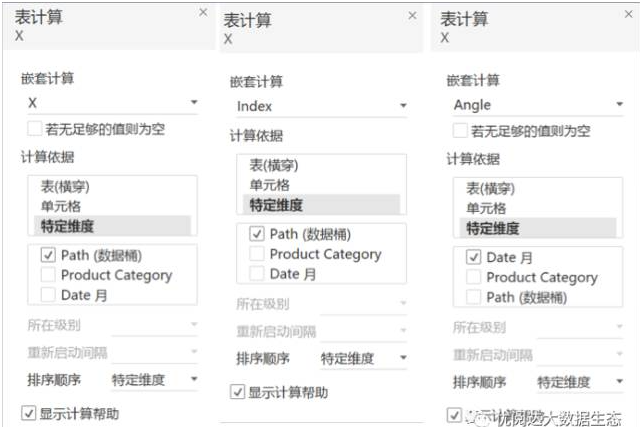Viewport: 640px width, 427px height.
Task: Check Date 月 in the left panel
Action: [x=48, y=294]
